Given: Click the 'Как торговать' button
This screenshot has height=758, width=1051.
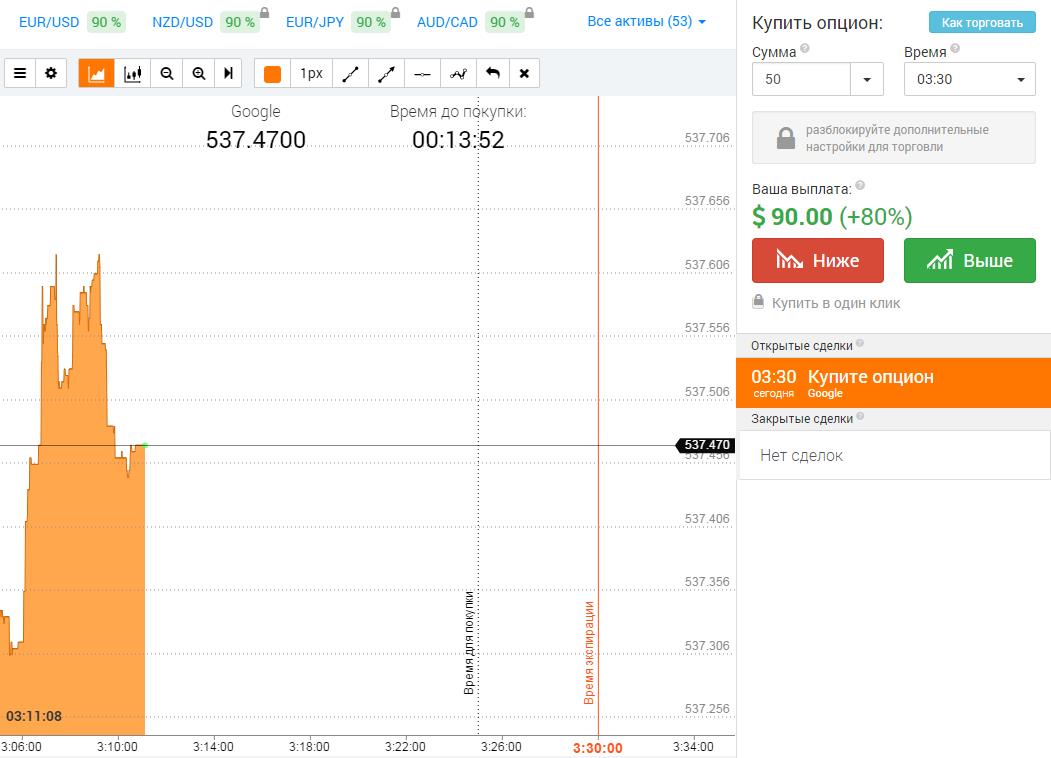Looking at the screenshot, I should (x=982, y=22).
